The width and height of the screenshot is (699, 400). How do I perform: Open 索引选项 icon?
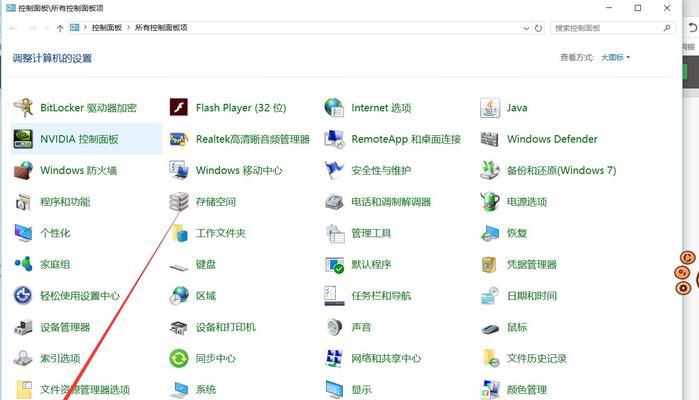click(23, 358)
